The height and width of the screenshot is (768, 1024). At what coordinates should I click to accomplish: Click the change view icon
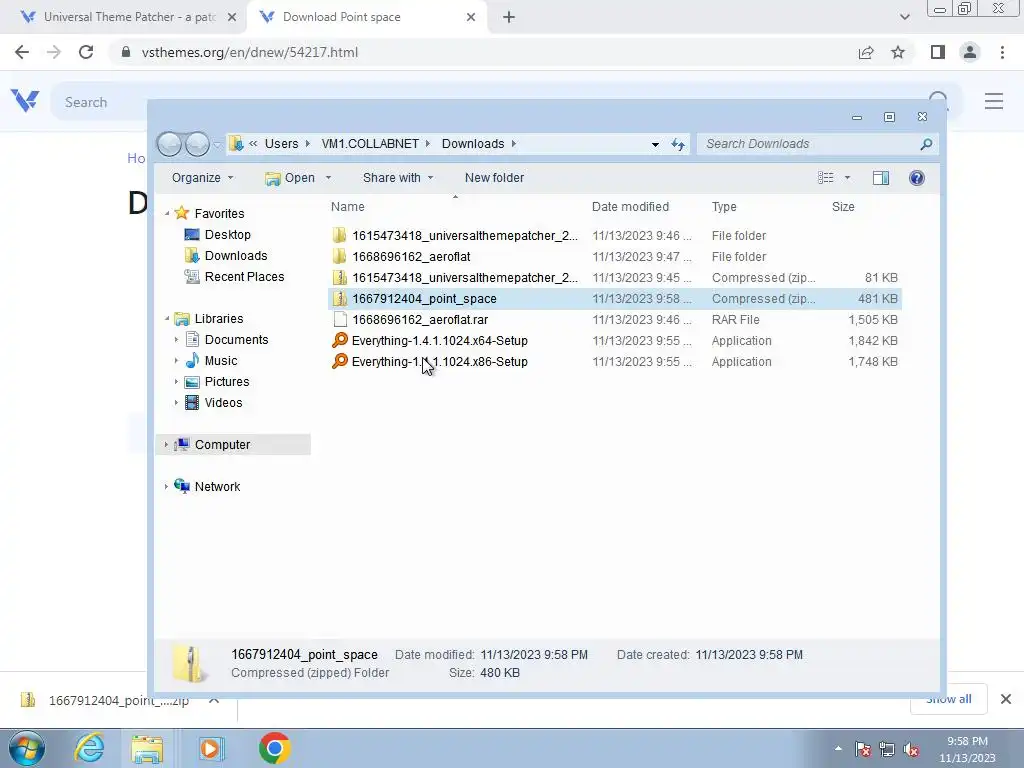[825, 178]
